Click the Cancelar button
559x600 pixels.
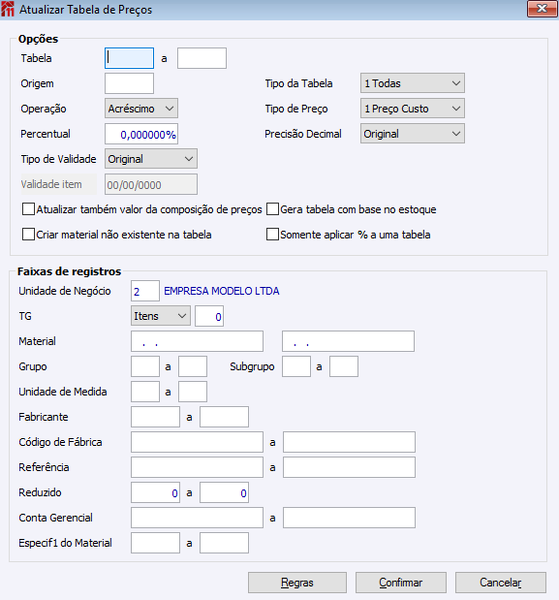[x=500, y=582]
